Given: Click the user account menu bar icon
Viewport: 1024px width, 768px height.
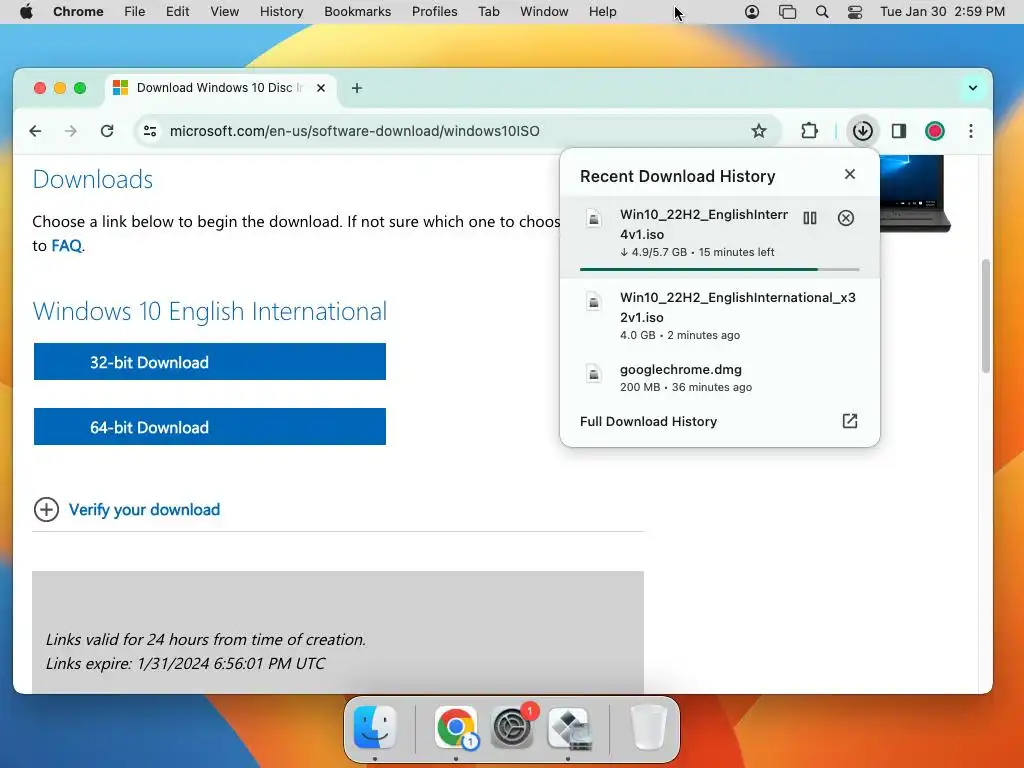Looking at the screenshot, I should [752, 12].
